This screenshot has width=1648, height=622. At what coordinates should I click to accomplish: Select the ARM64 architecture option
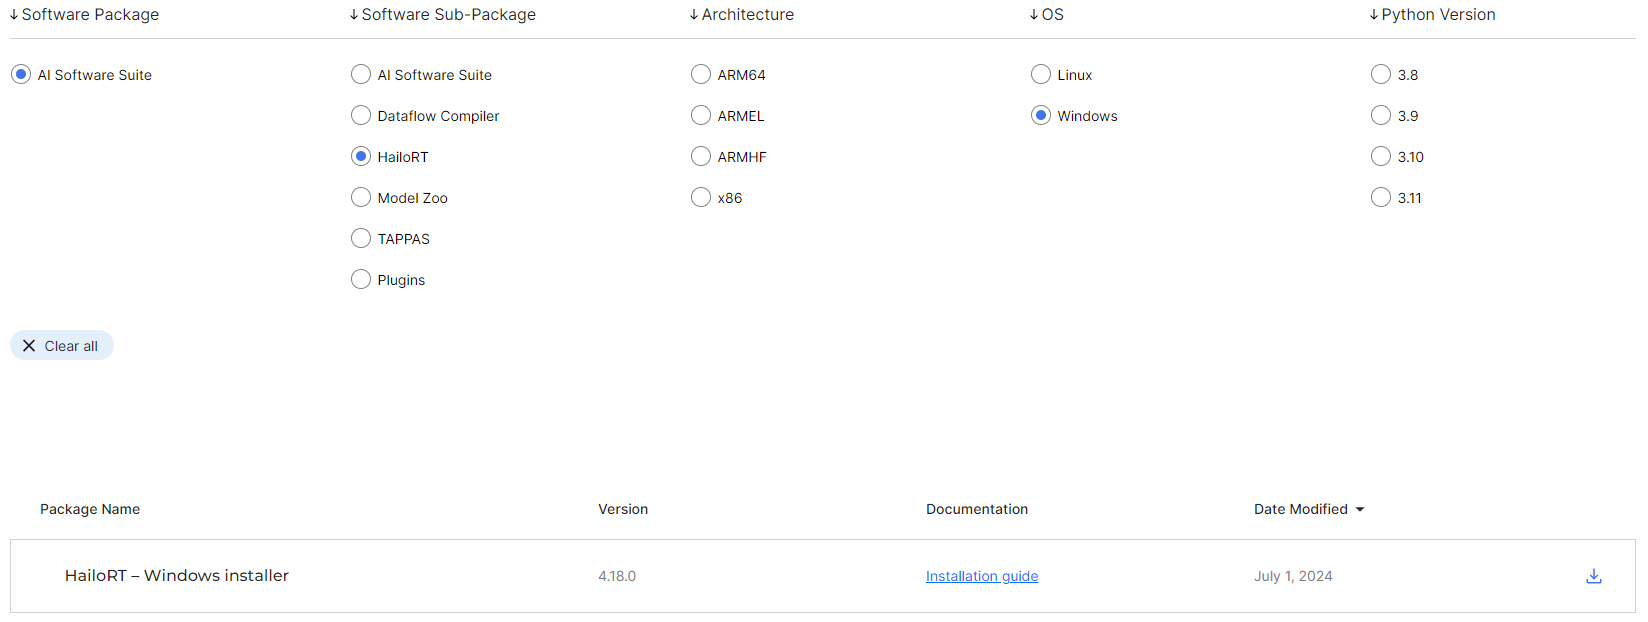701,75
